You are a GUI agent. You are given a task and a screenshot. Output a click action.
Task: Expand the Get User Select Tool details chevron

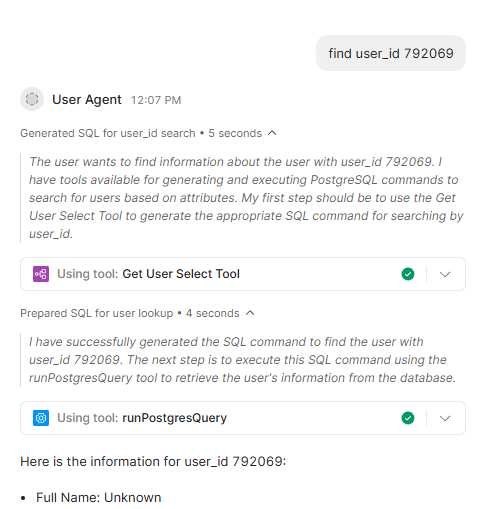tap(445, 274)
